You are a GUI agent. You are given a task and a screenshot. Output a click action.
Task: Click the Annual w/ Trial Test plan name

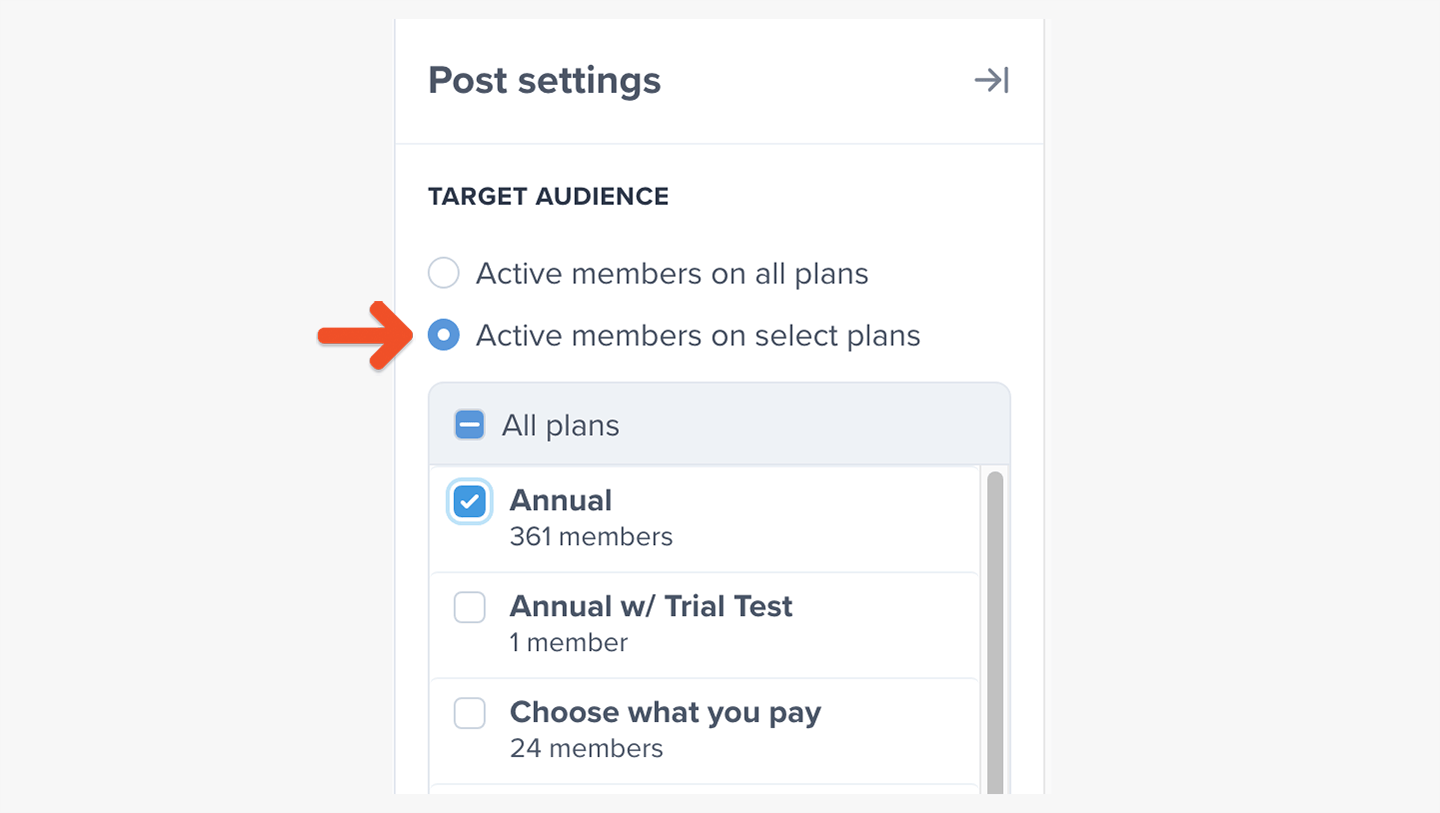coord(651,606)
